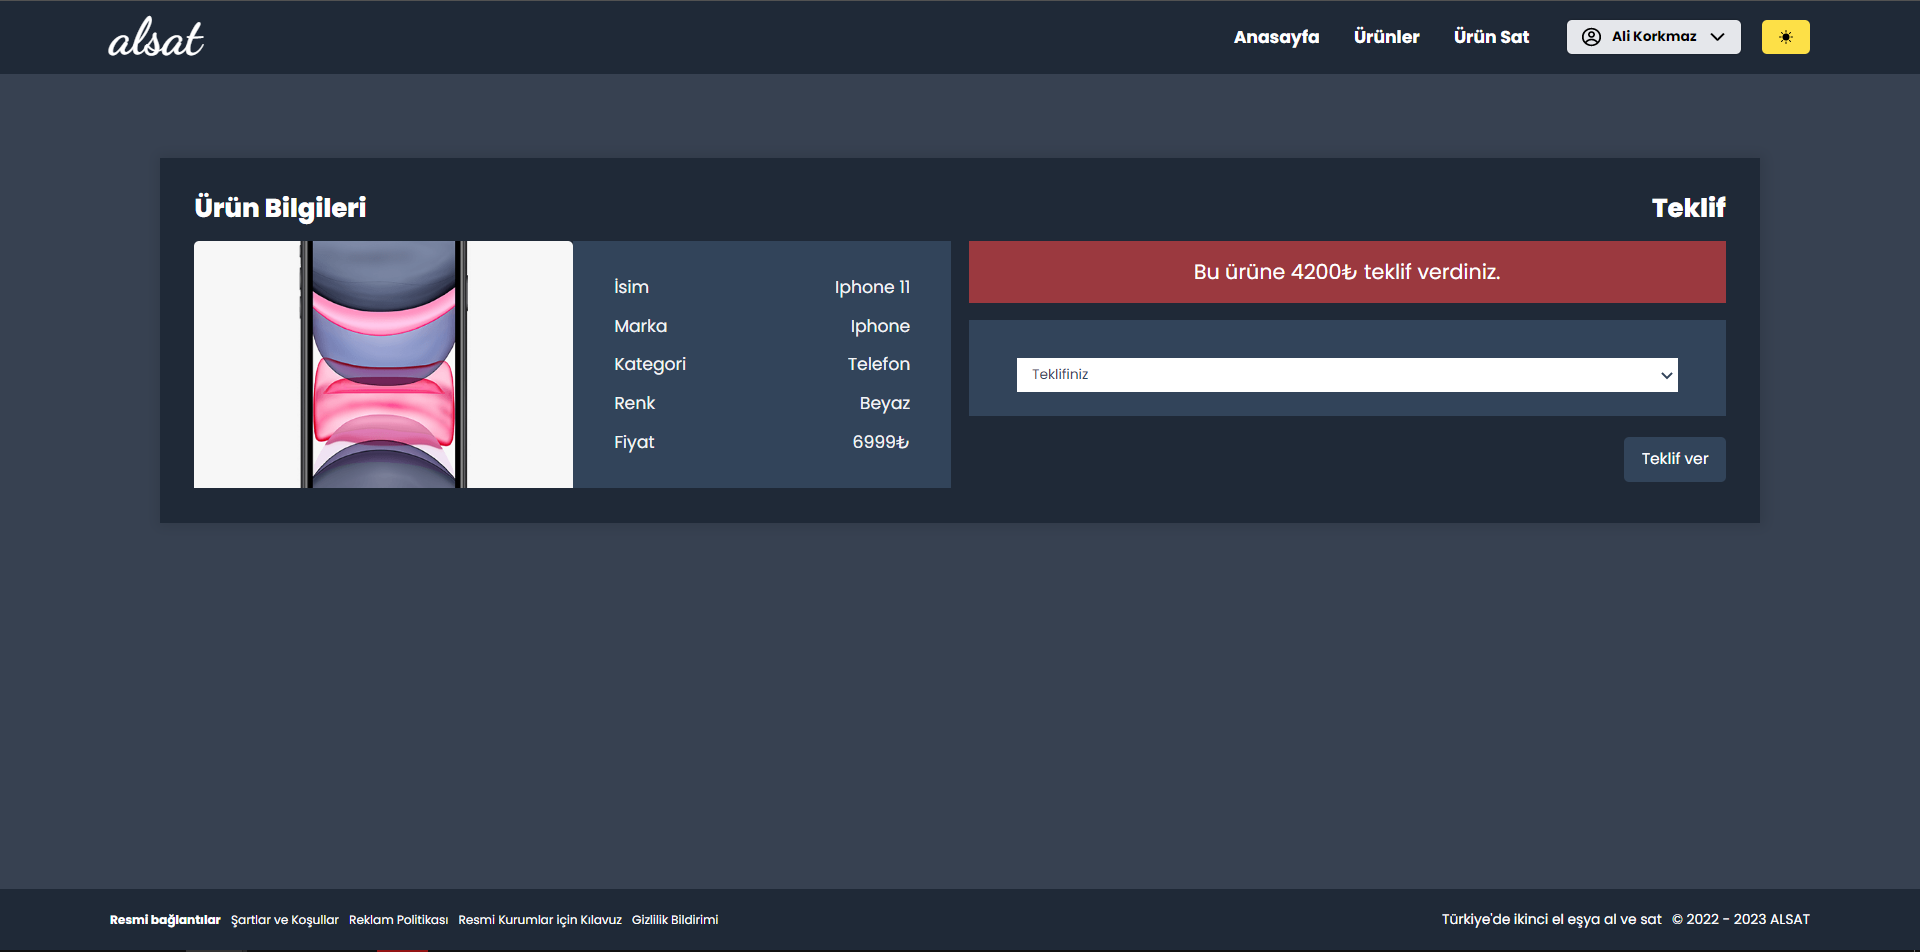Open the Ürünler menu item
The height and width of the screenshot is (952, 1920).
[x=1386, y=37]
